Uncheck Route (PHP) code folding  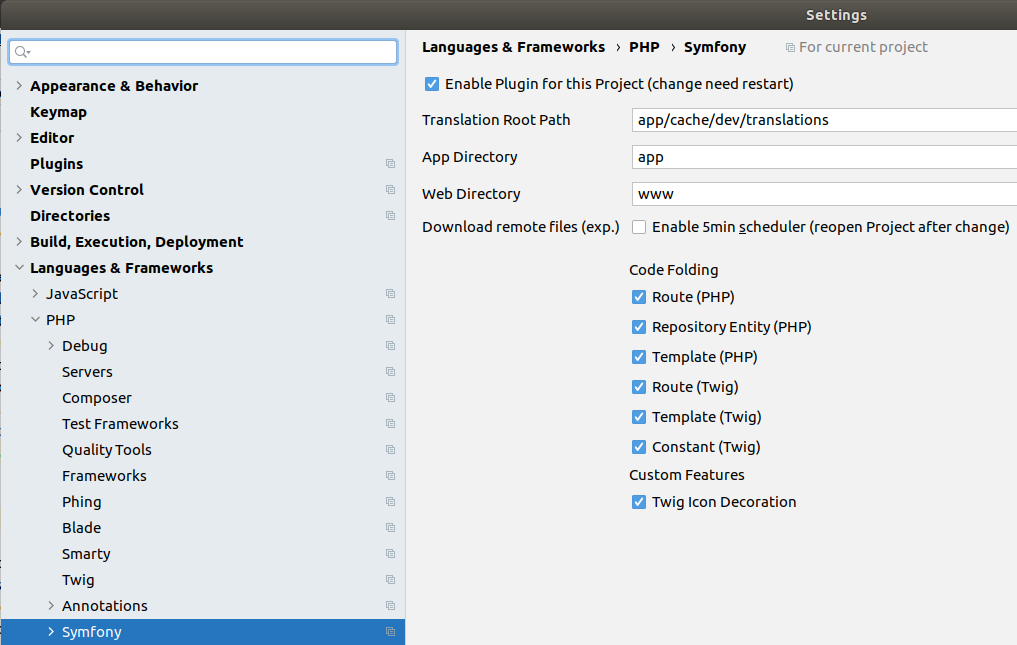click(x=639, y=297)
